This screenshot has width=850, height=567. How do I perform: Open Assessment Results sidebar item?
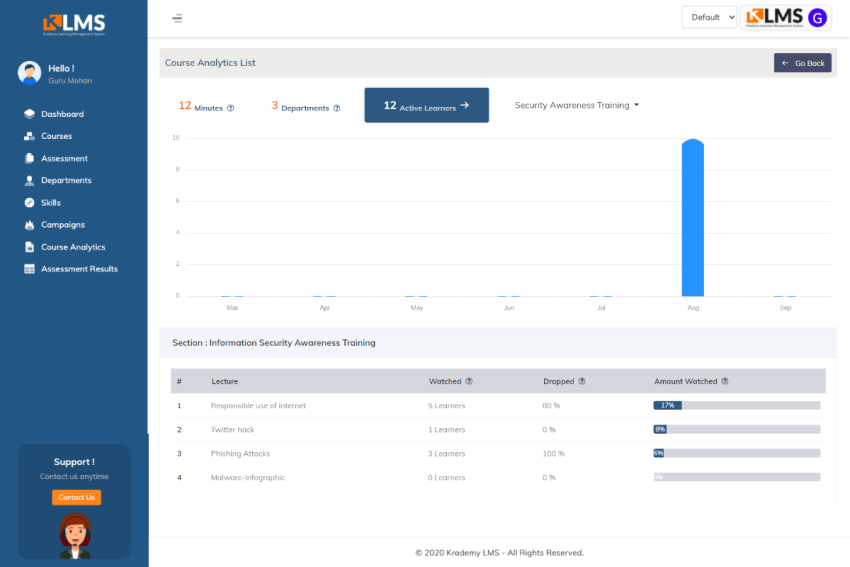79,269
